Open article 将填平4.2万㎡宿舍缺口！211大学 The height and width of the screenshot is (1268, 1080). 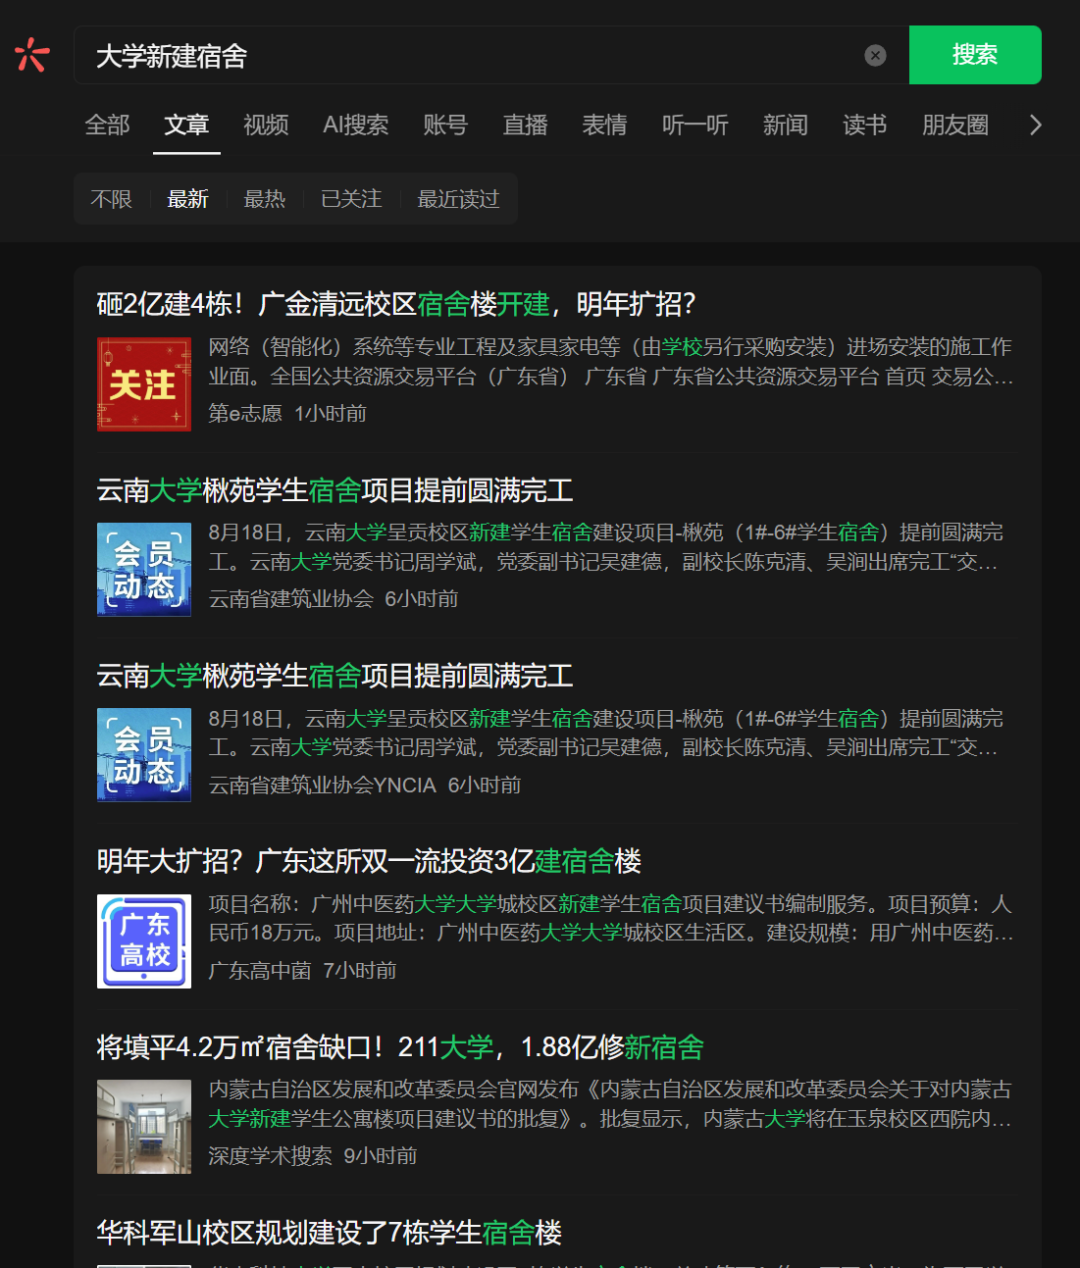(400, 1047)
